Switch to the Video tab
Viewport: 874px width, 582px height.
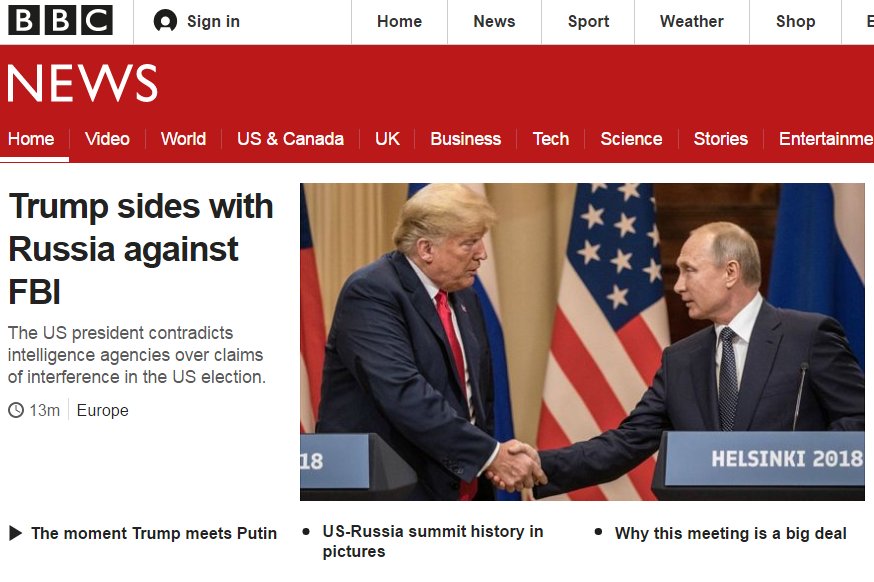(x=107, y=139)
